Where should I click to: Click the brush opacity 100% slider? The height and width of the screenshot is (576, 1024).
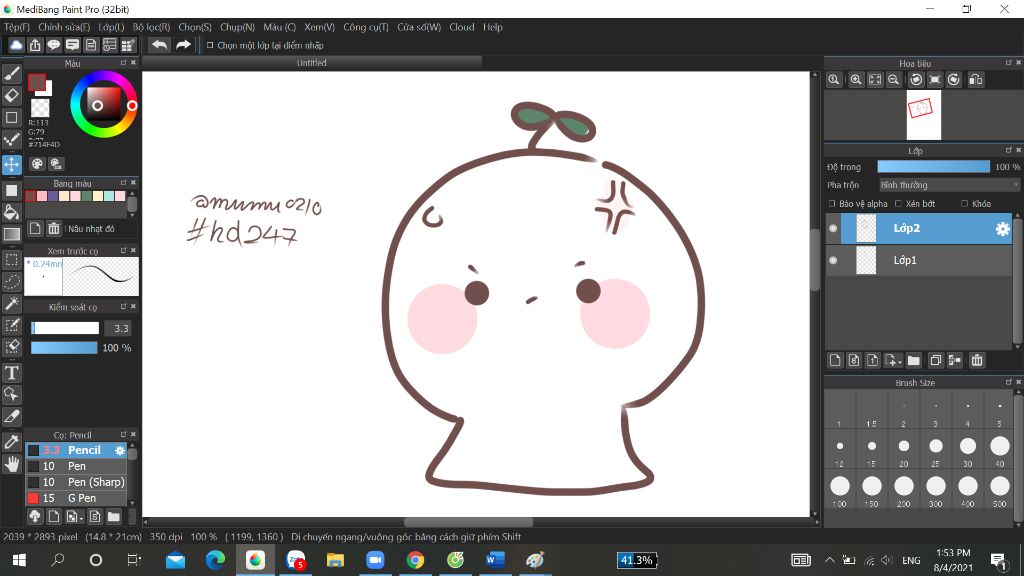(x=64, y=347)
